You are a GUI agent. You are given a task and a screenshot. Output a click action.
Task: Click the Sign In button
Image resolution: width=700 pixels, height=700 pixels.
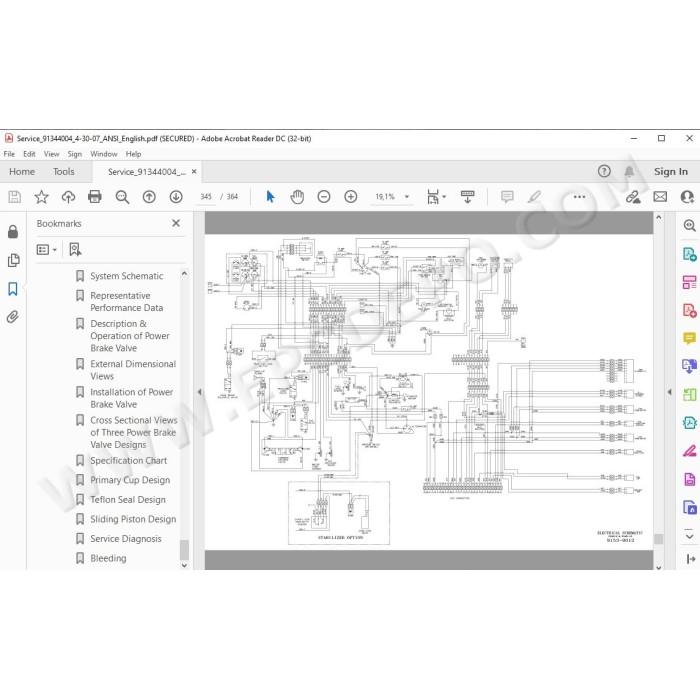point(671,171)
